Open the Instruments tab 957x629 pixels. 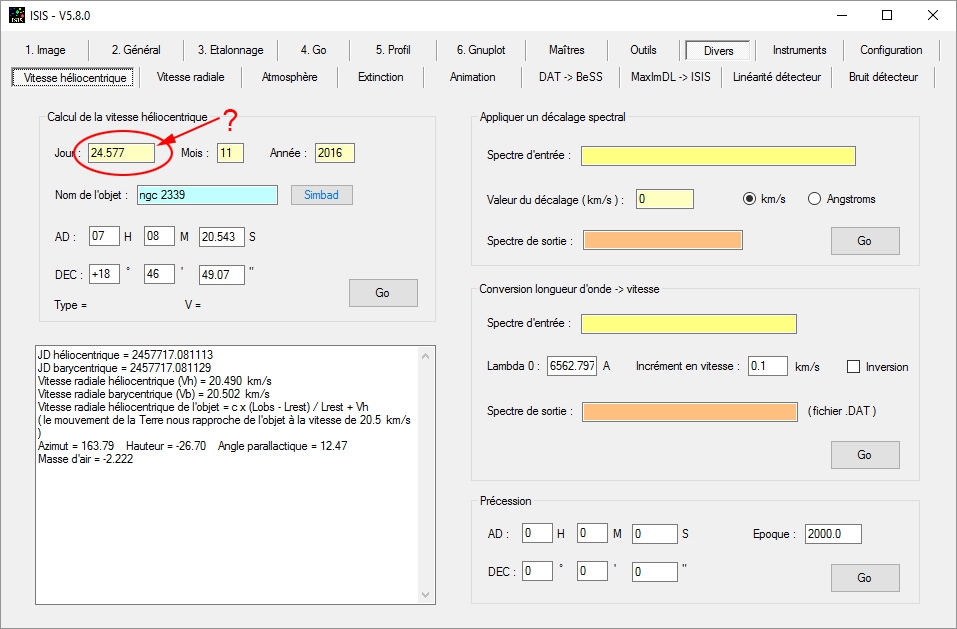click(799, 50)
